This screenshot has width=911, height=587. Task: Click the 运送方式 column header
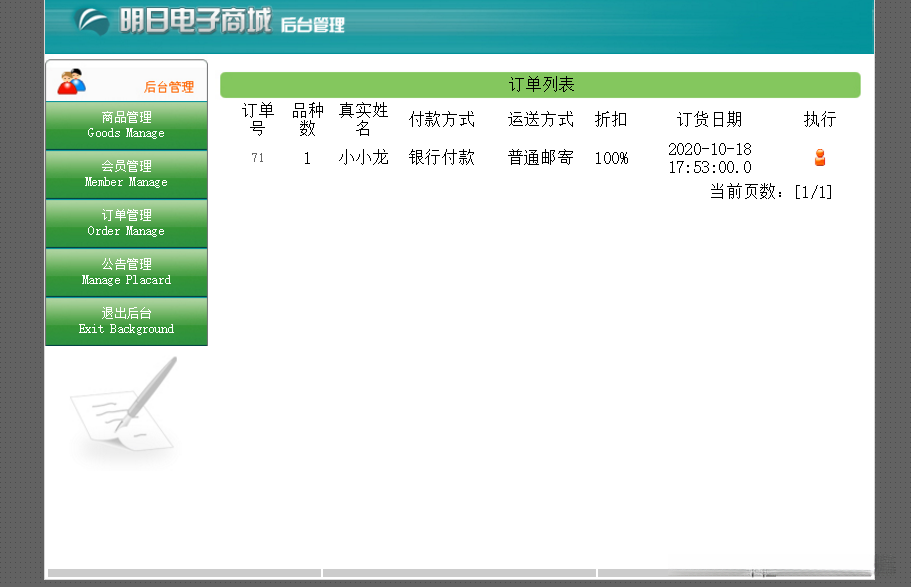point(540,119)
